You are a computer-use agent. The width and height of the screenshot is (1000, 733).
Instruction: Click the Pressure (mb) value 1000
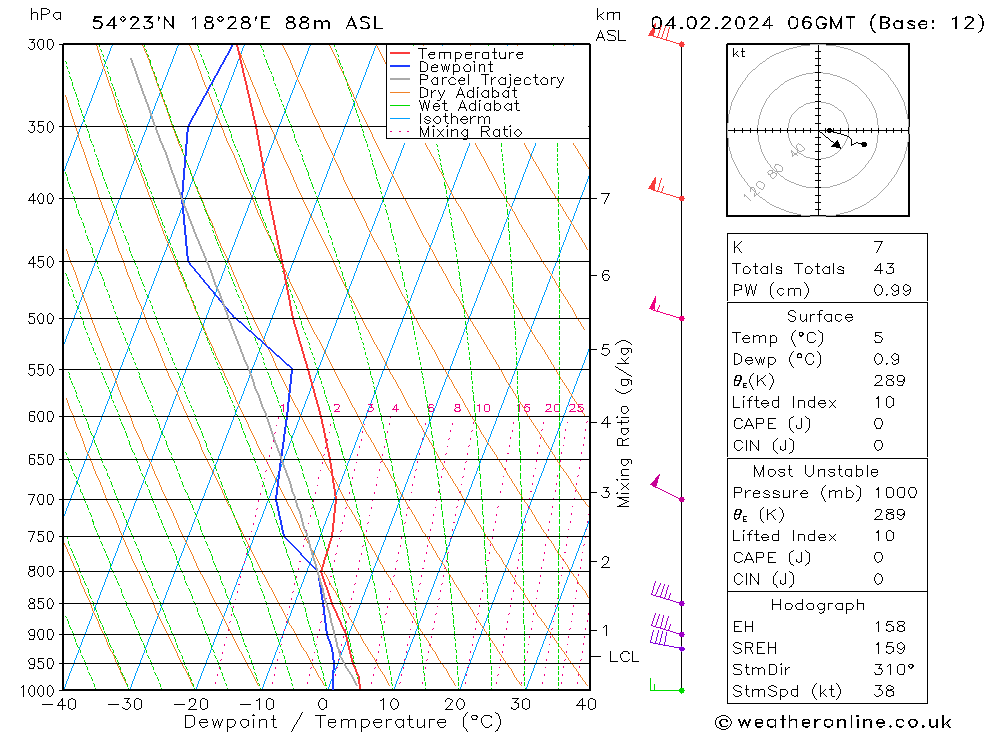[895, 492]
